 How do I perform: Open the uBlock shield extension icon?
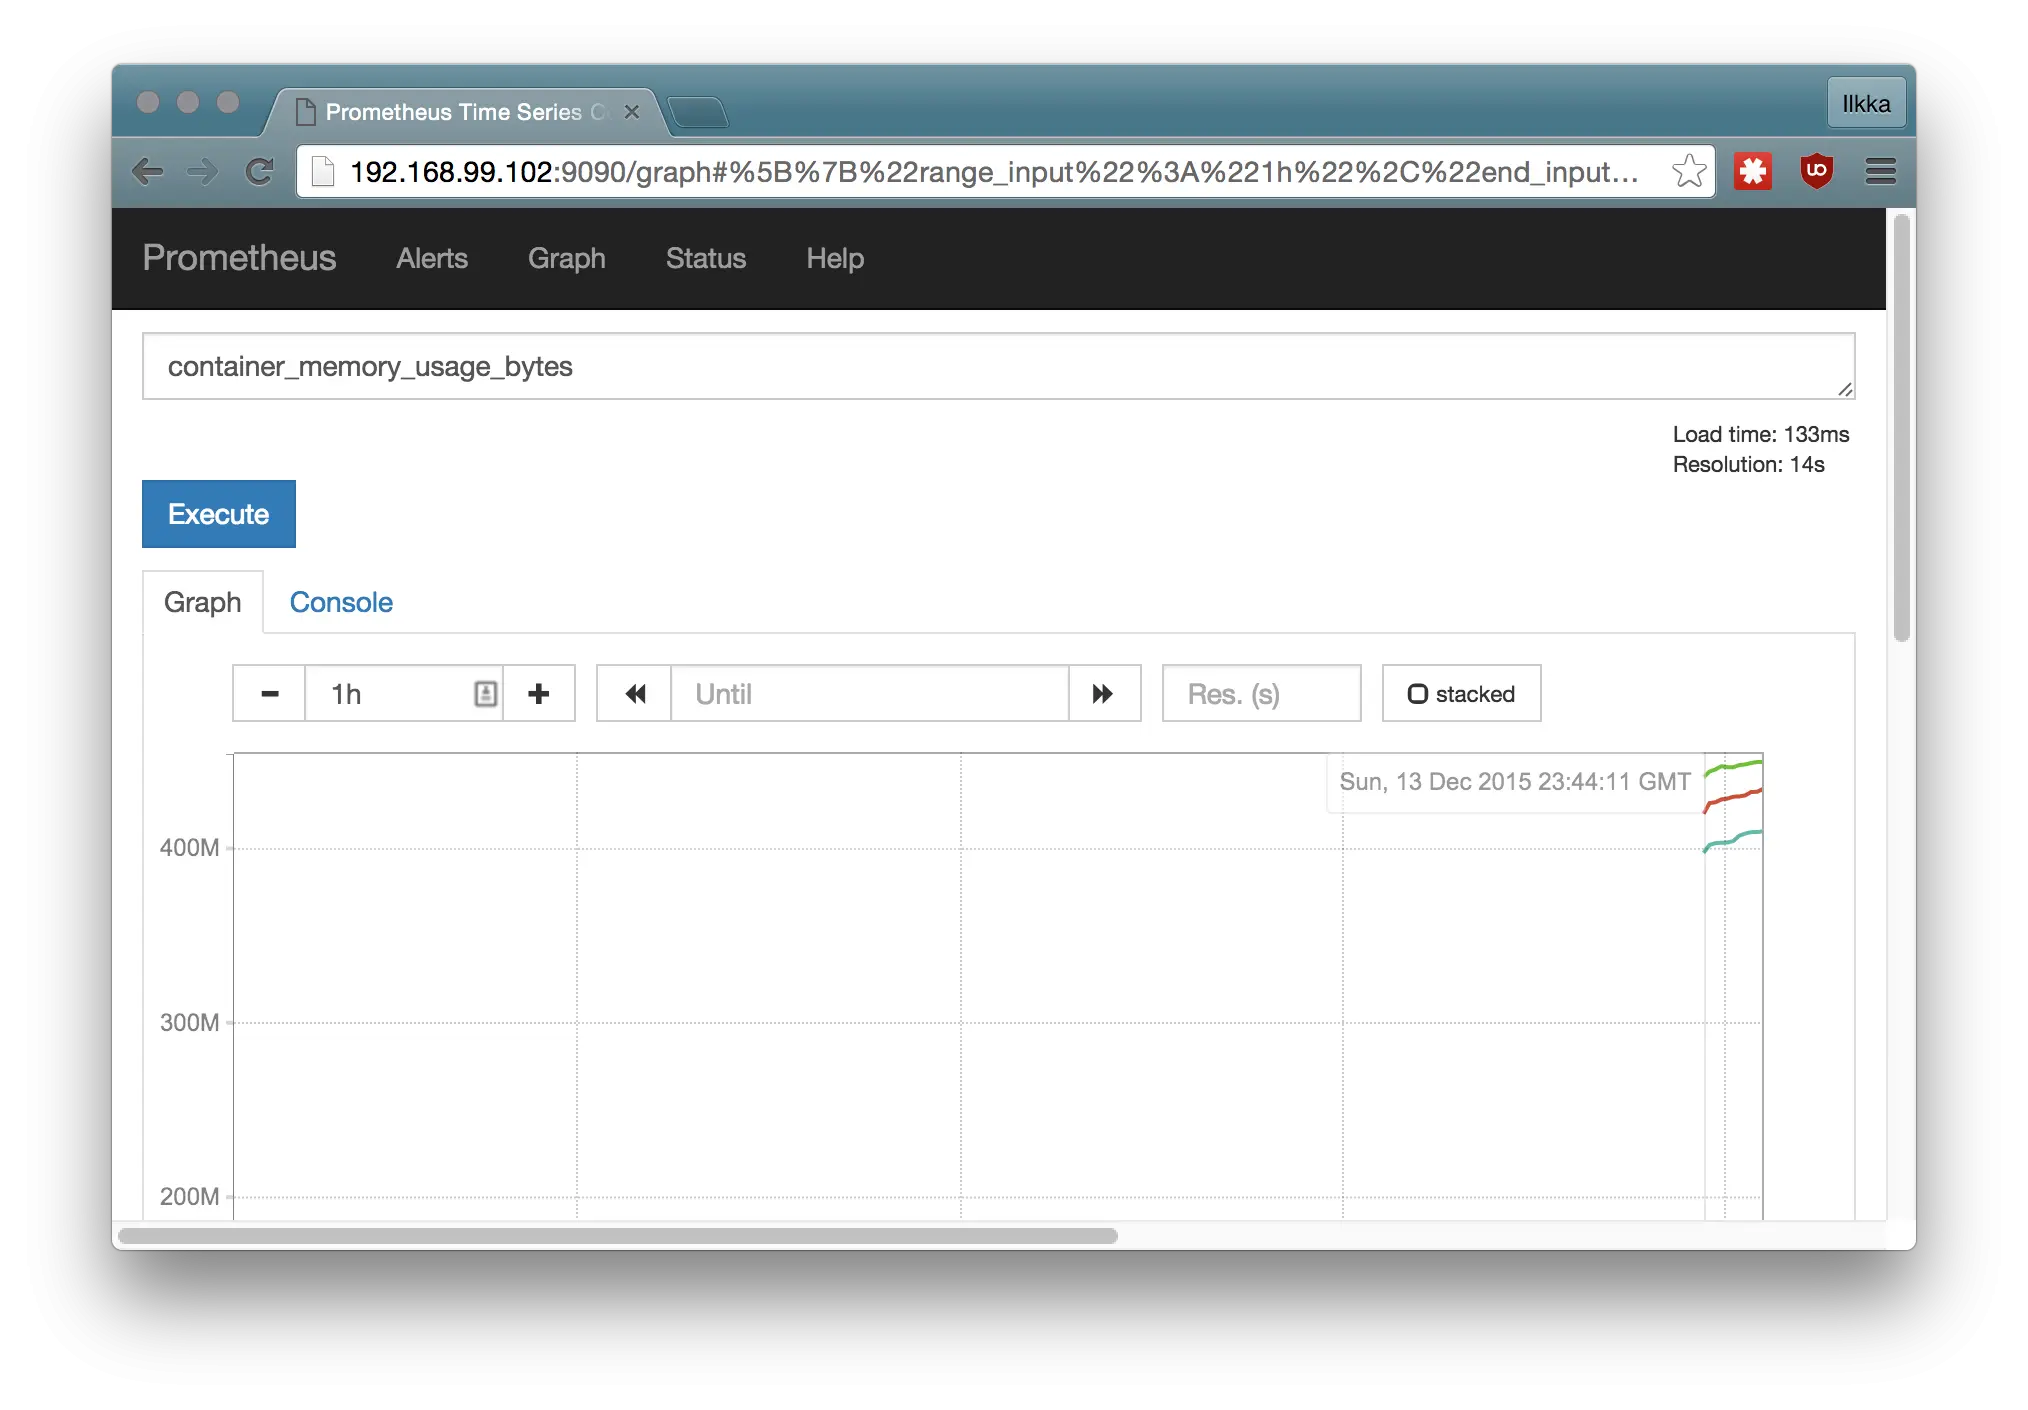(1816, 171)
